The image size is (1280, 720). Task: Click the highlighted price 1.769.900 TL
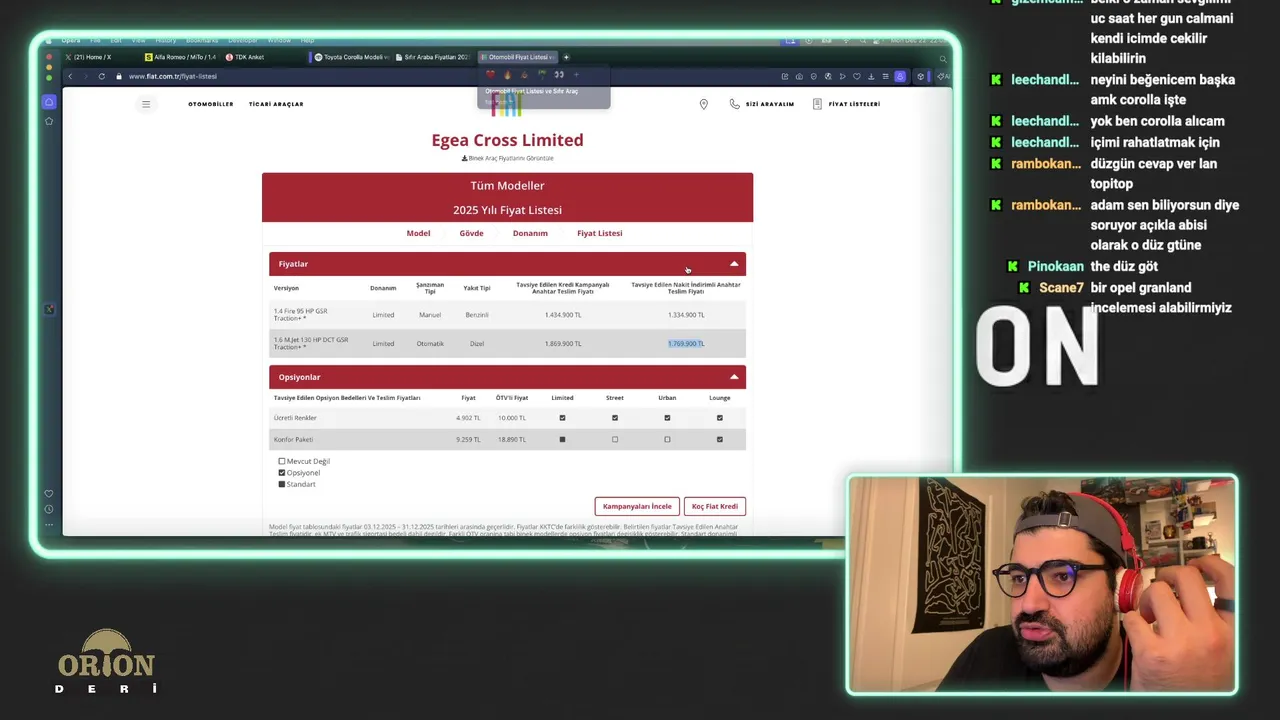pos(686,343)
